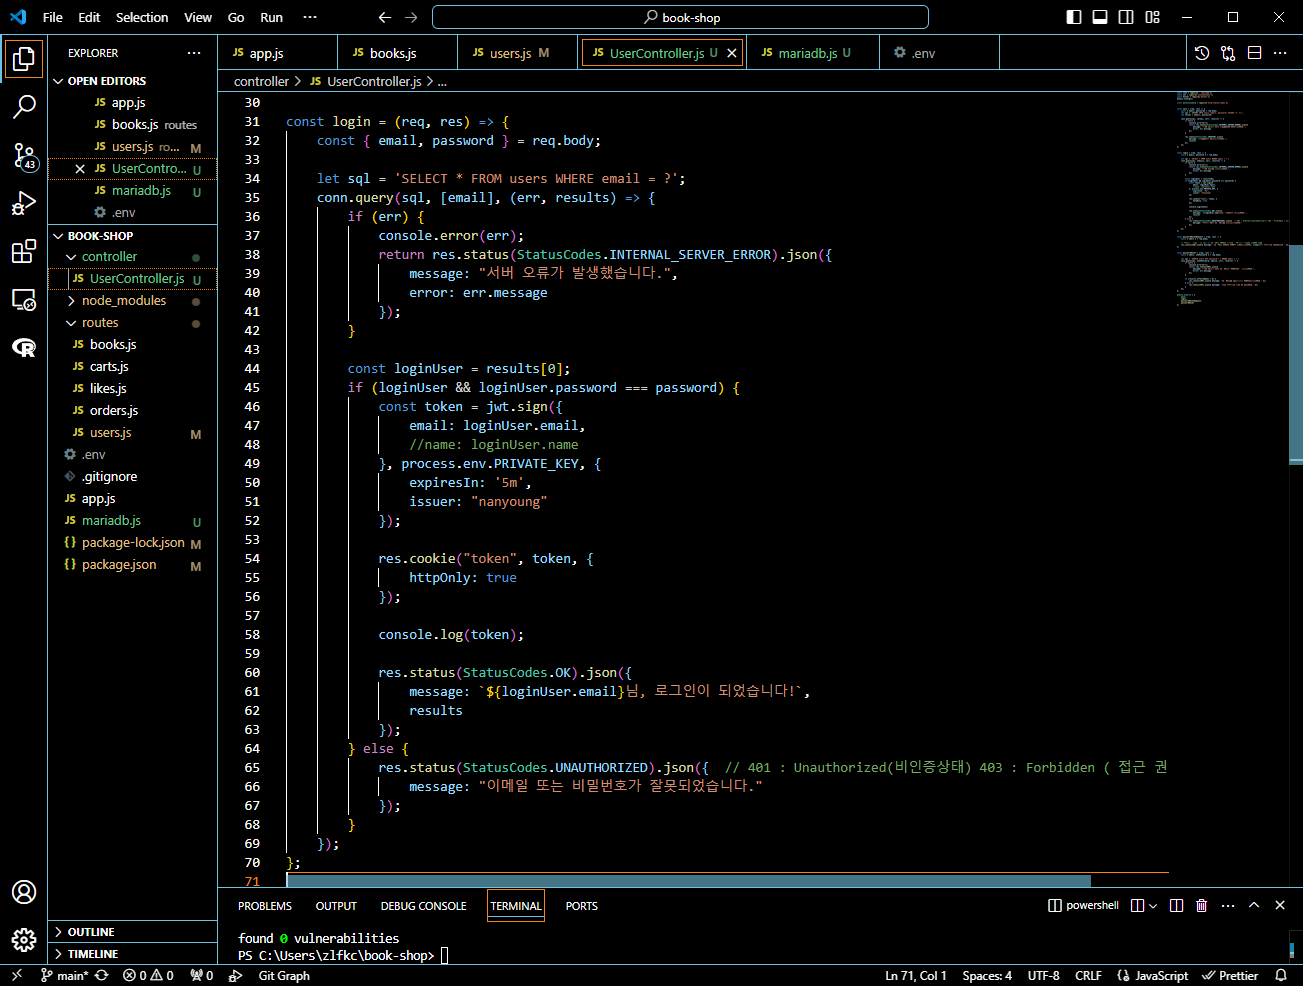Open Source Control view with 43 changes
The width and height of the screenshot is (1303, 986).
24,155
